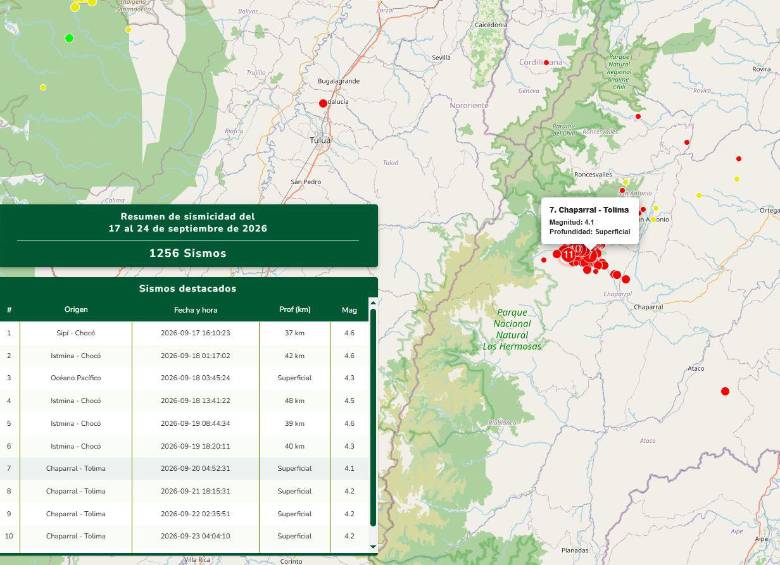Click the 1256 Sismos summary text

(x=188, y=253)
